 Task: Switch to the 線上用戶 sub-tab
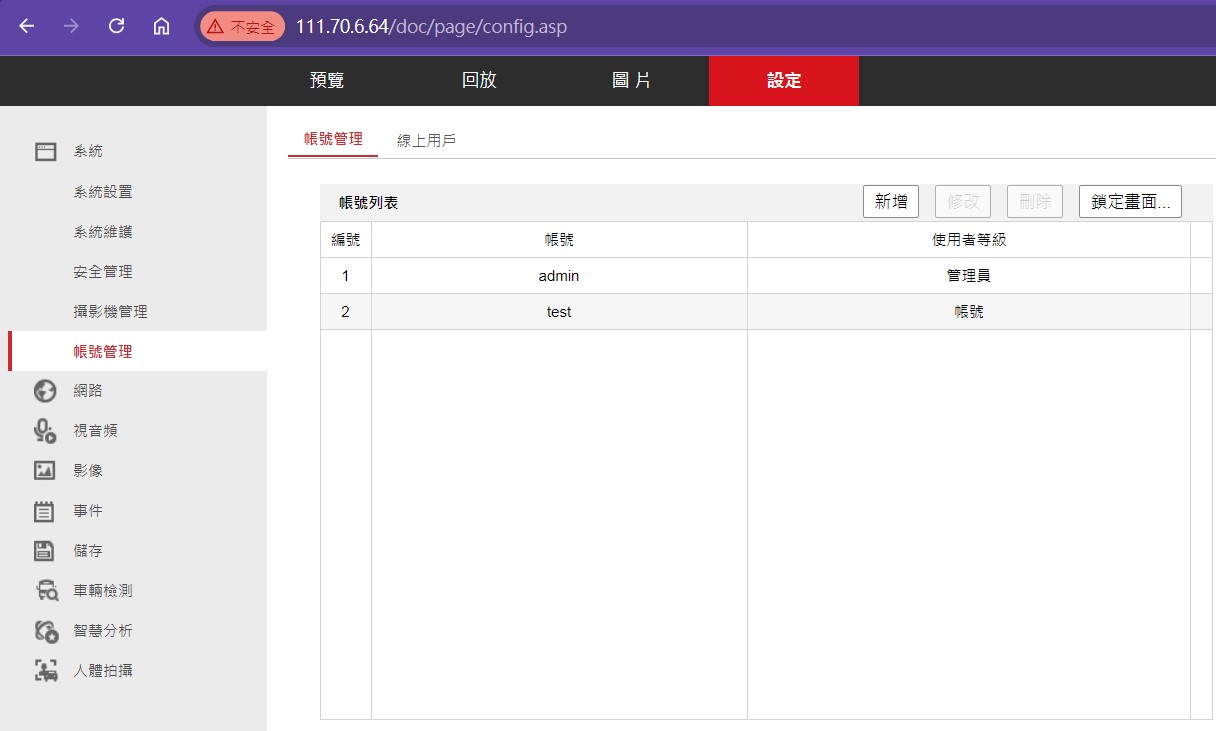(x=426, y=141)
